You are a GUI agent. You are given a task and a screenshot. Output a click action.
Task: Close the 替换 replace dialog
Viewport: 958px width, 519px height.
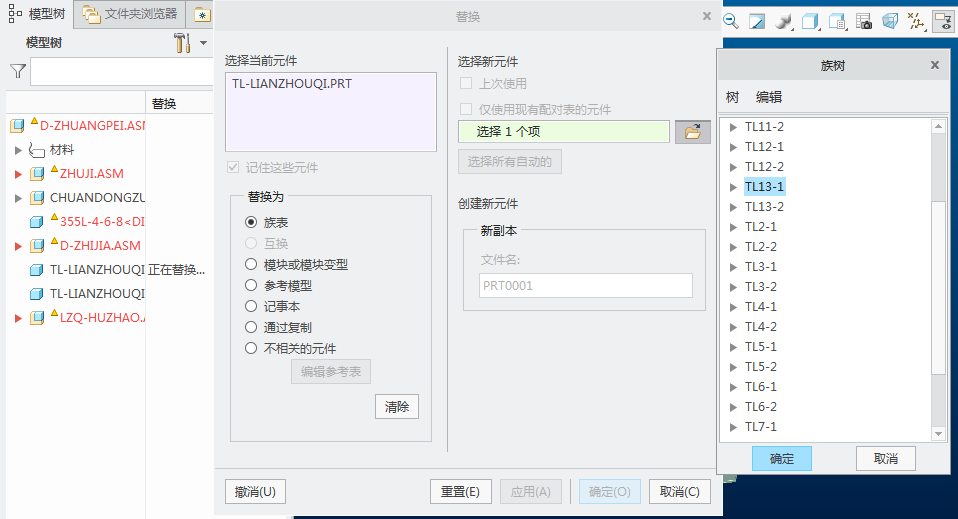707,16
